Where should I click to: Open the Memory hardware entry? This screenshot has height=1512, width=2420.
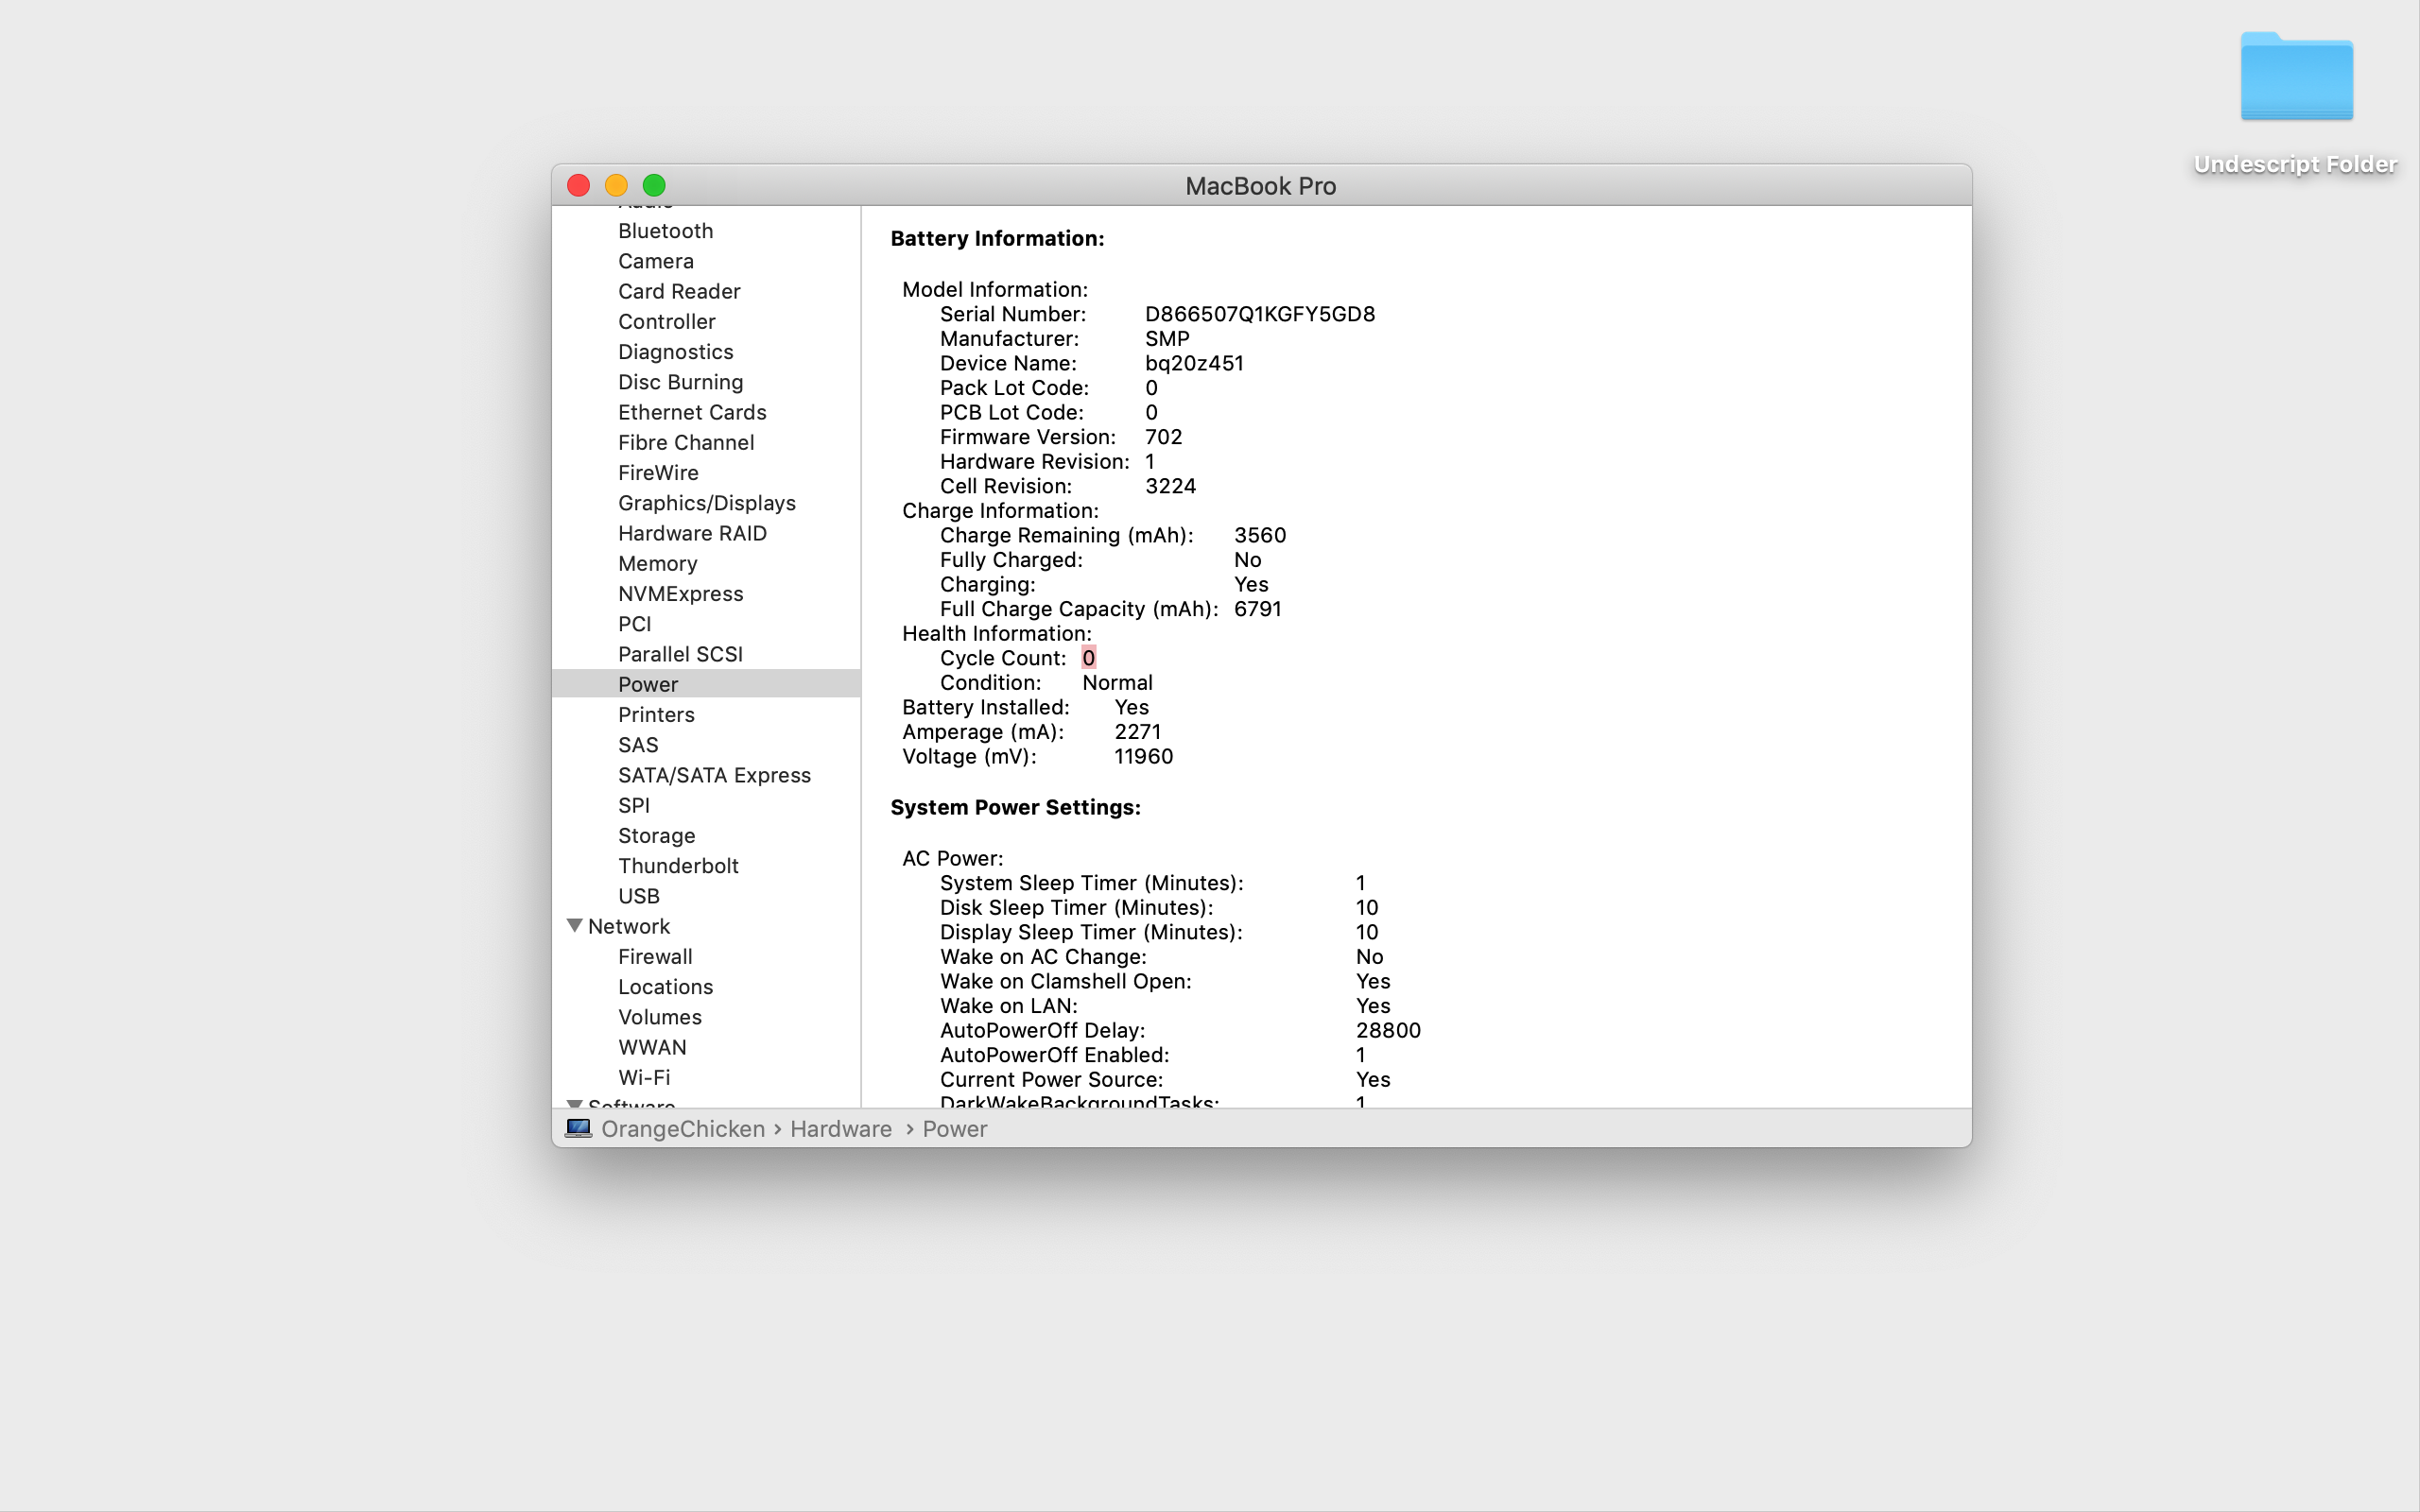coord(657,564)
